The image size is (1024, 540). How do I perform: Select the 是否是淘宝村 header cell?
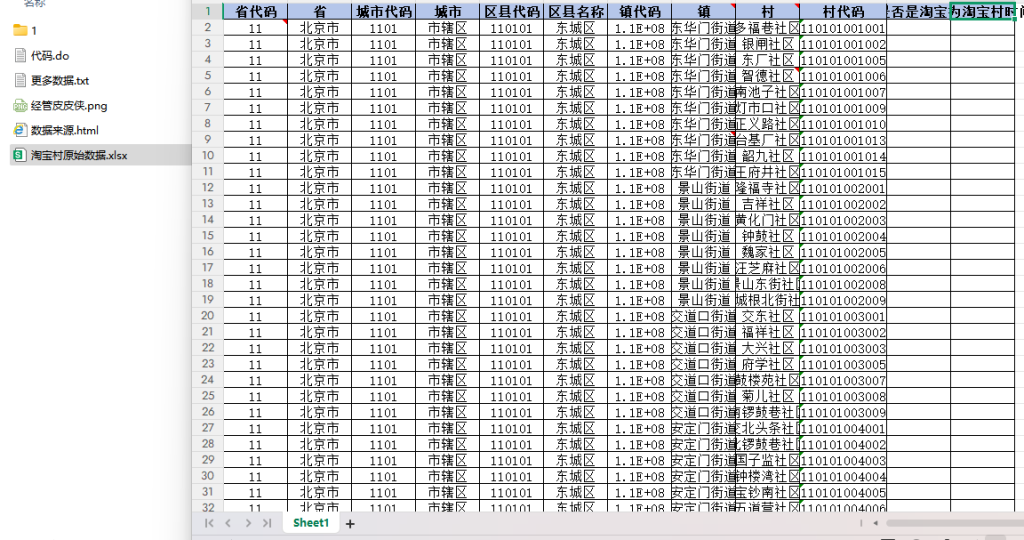(x=918, y=12)
